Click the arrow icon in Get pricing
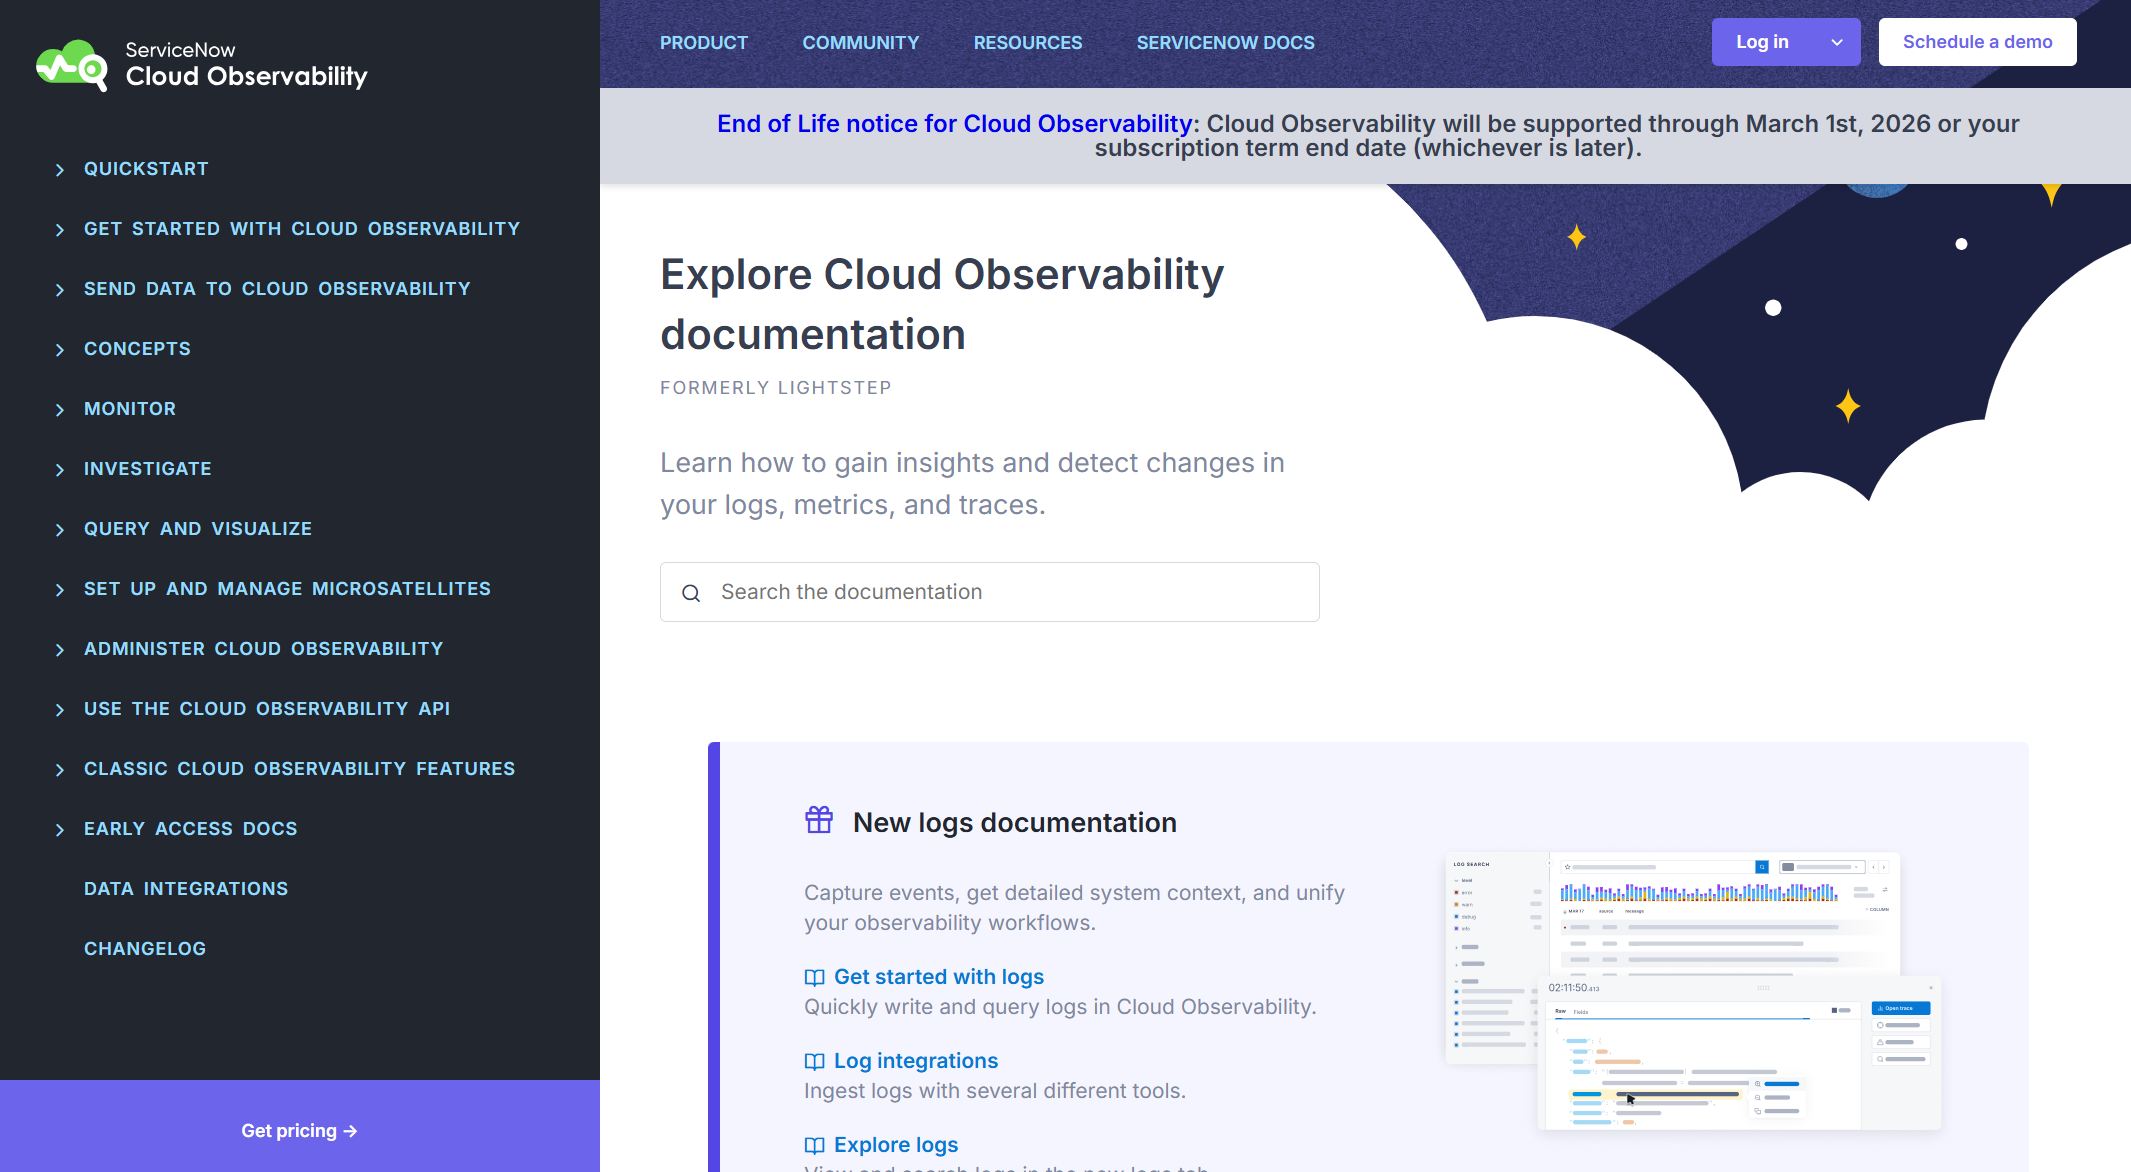The width and height of the screenshot is (2131, 1172). click(350, 1131)
